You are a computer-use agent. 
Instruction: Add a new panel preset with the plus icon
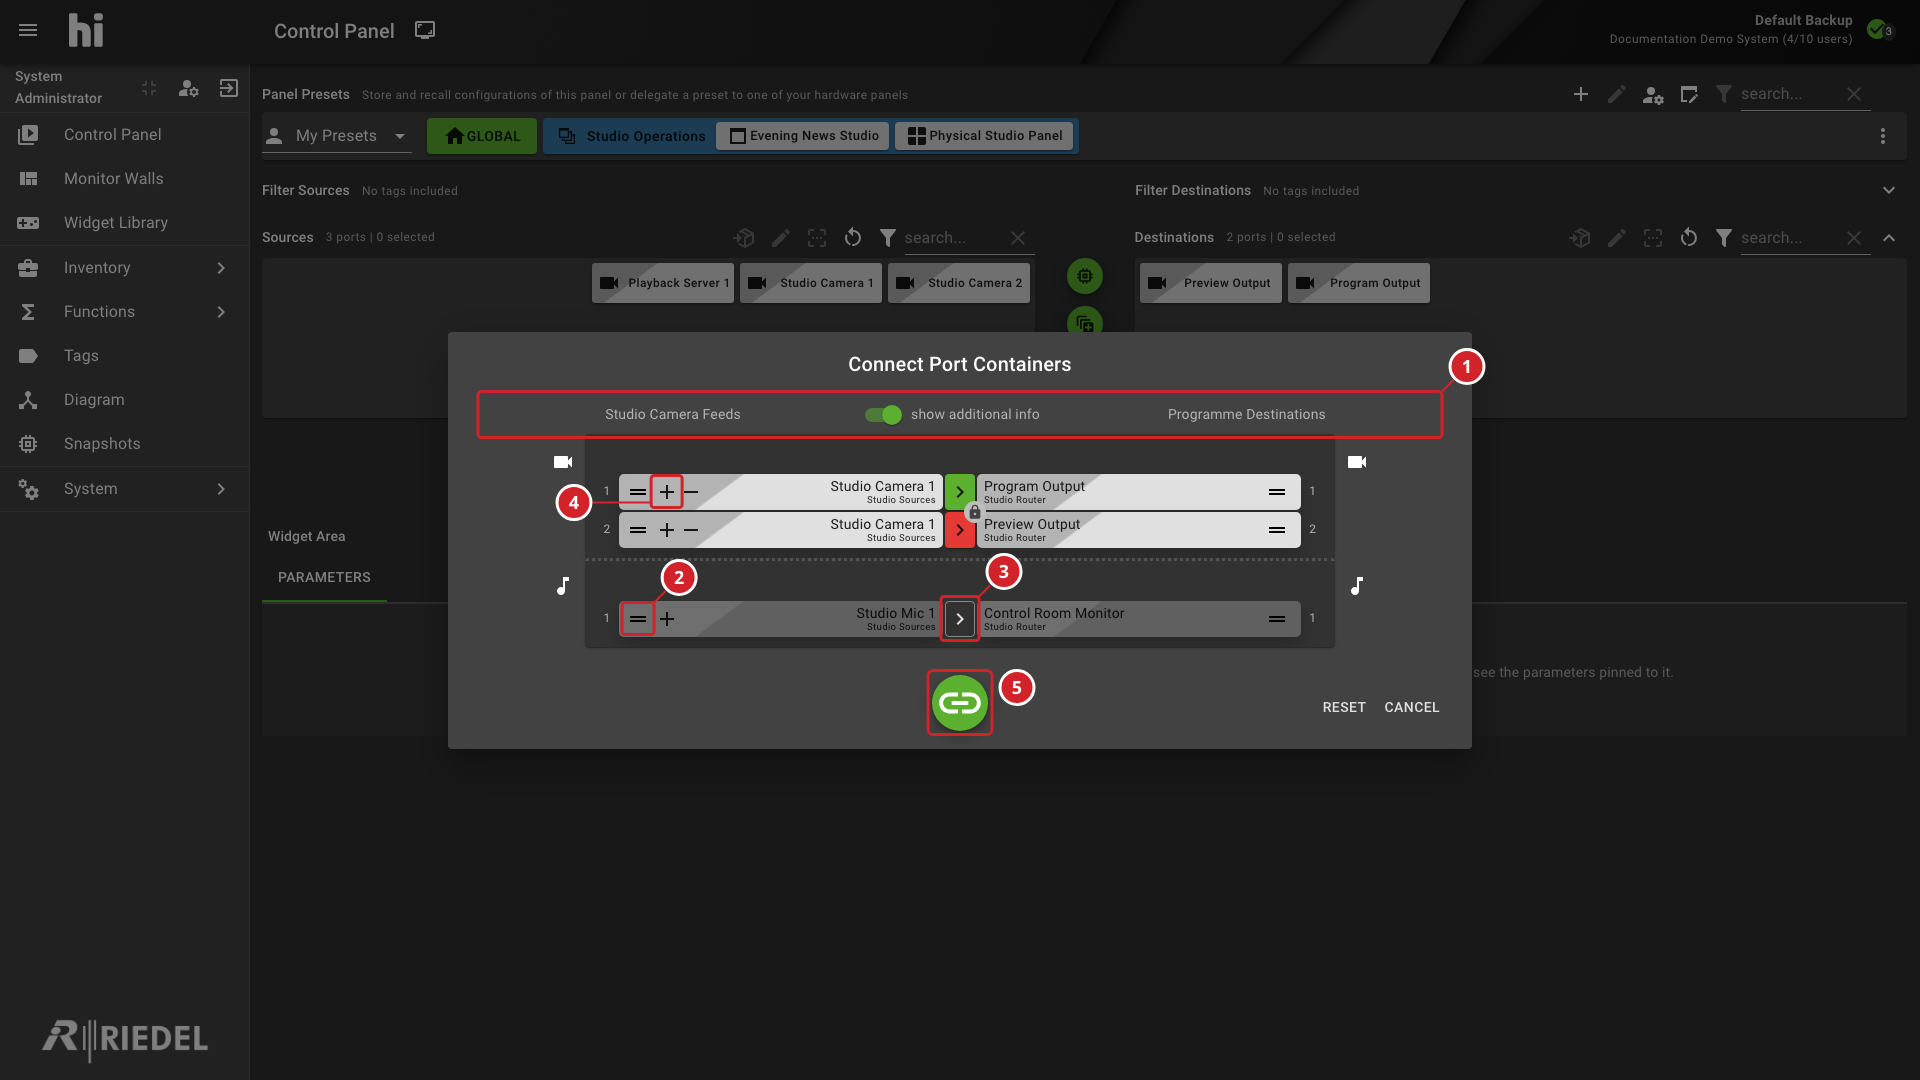click(1581, 94)
